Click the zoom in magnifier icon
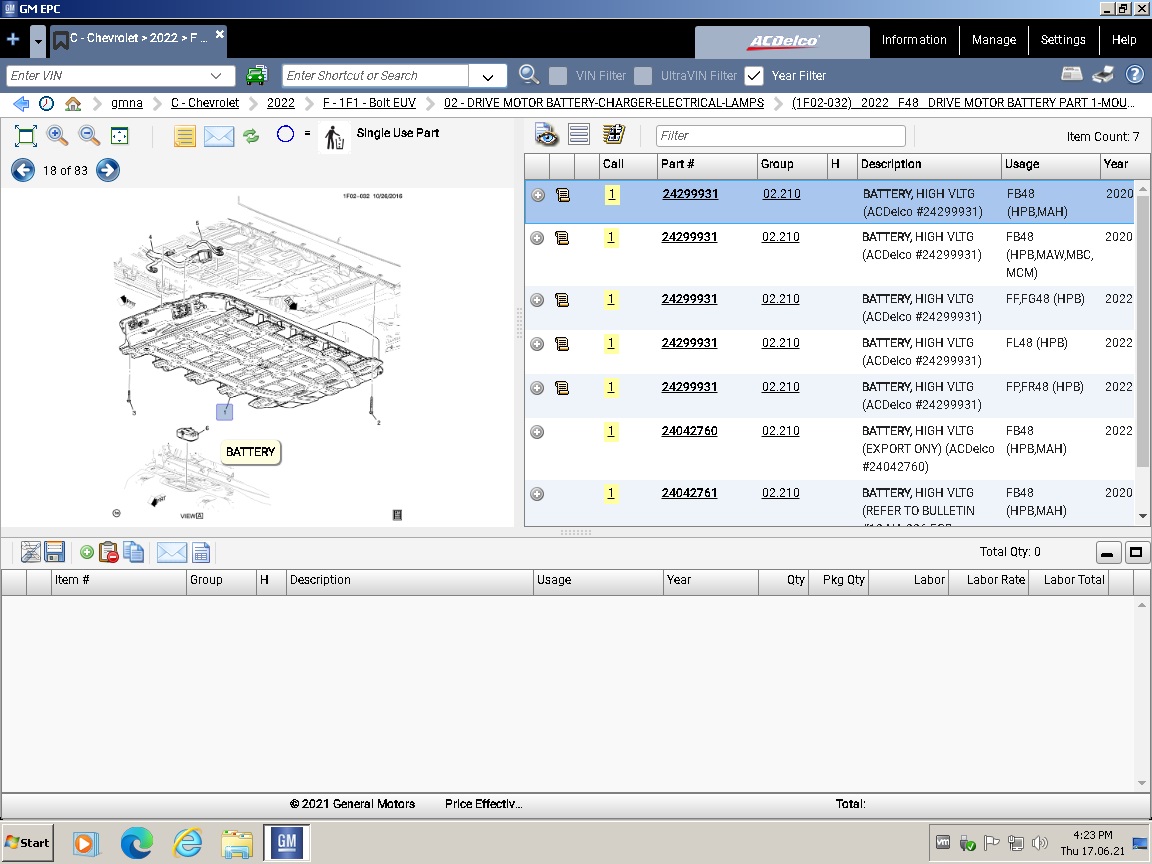This screenshot has width=1152, height=864. pyautogui.click(x=58, y=136)
